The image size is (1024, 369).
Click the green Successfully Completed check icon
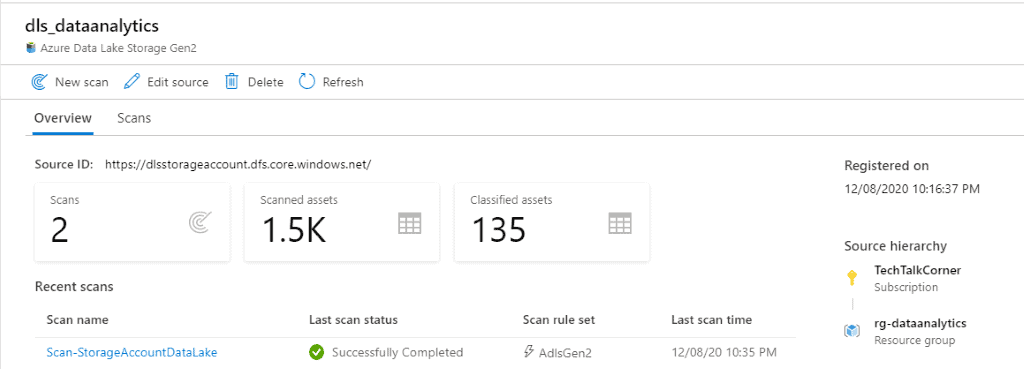[317, 352]
